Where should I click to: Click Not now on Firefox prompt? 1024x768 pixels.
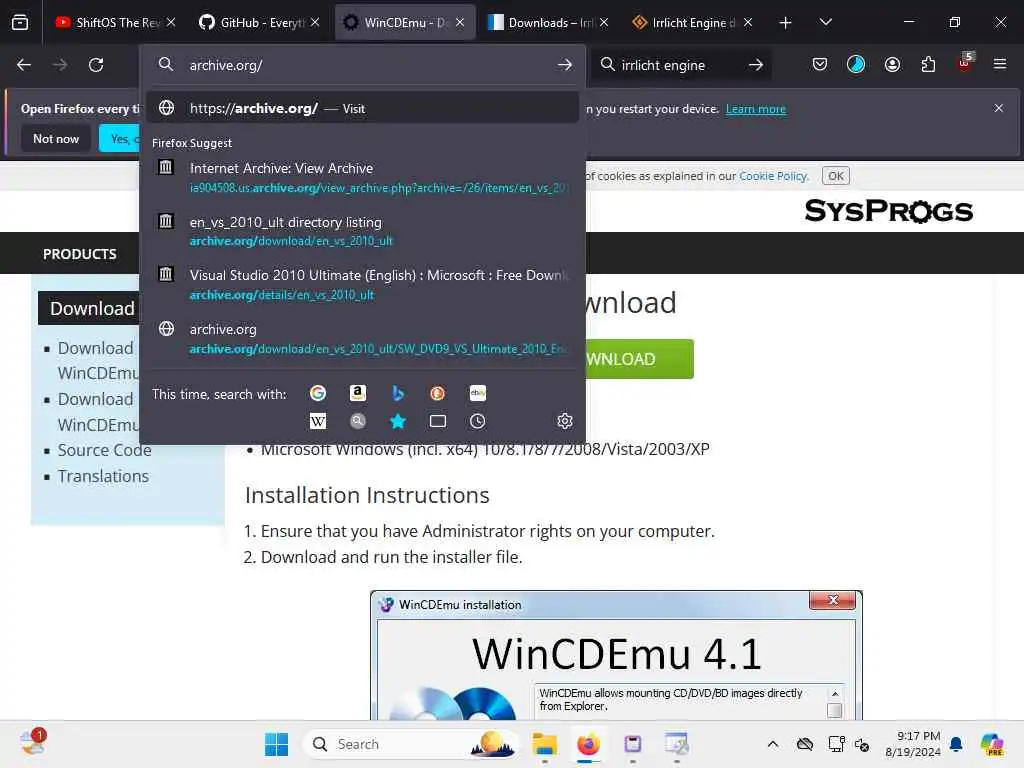point(56,138)
